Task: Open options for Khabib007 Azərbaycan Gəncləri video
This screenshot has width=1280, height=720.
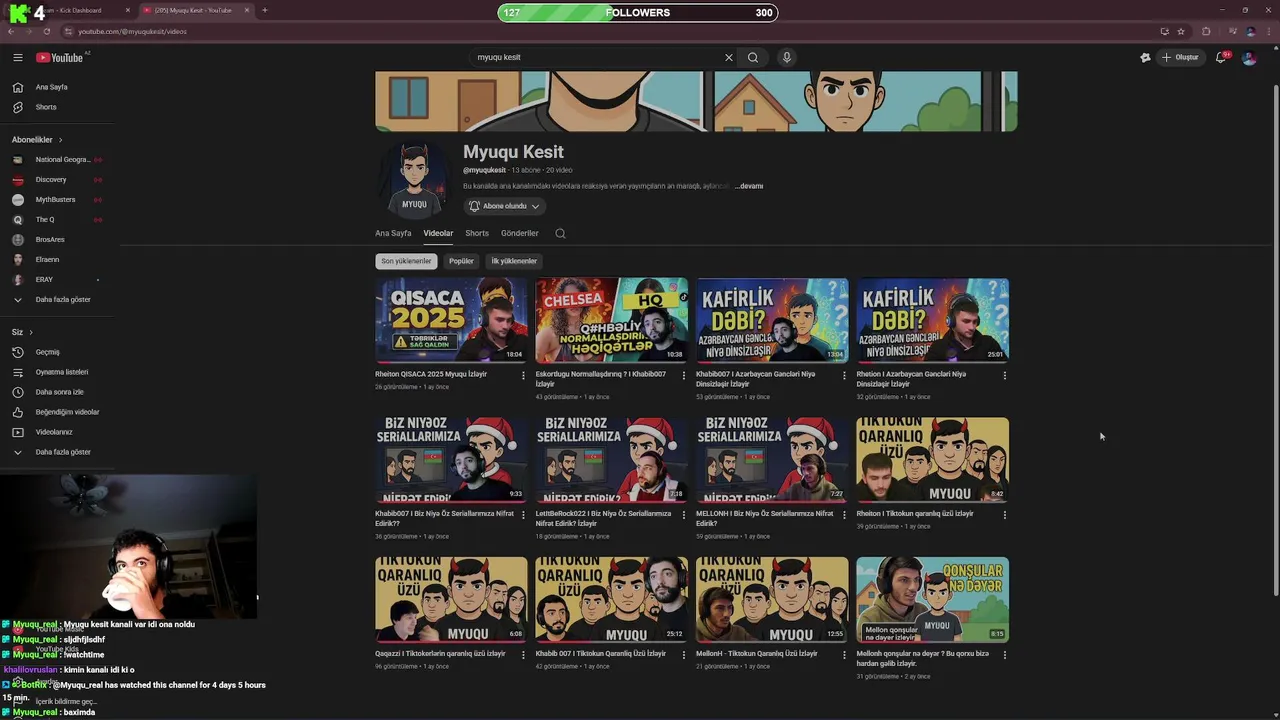Action: 844,376
